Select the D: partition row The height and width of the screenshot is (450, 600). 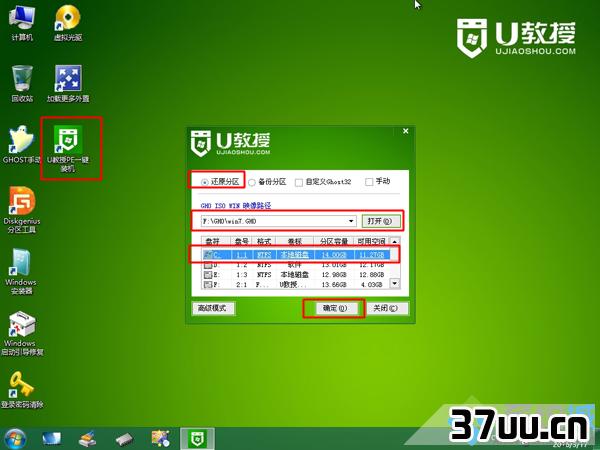point(296,265)
